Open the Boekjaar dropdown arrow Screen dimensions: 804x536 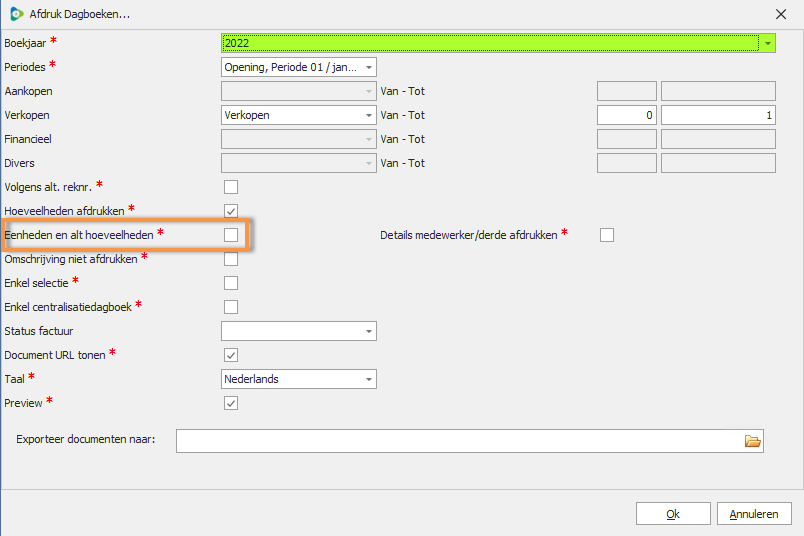point(768,43)
